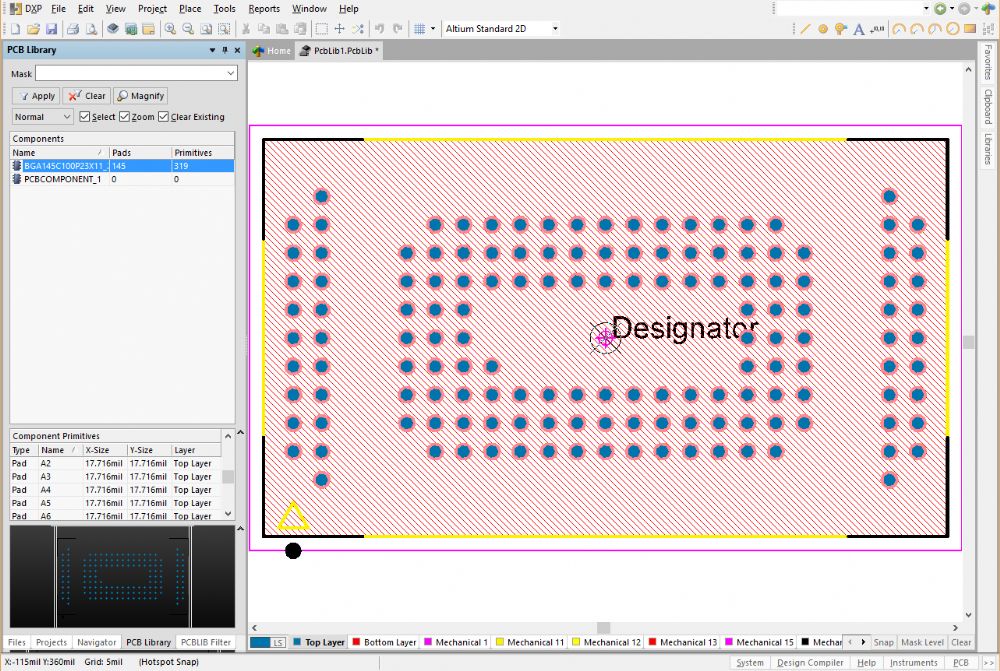Toggle the Zoom checkbox
Screen dimensions: 1000x671
[x=124, y=117]
